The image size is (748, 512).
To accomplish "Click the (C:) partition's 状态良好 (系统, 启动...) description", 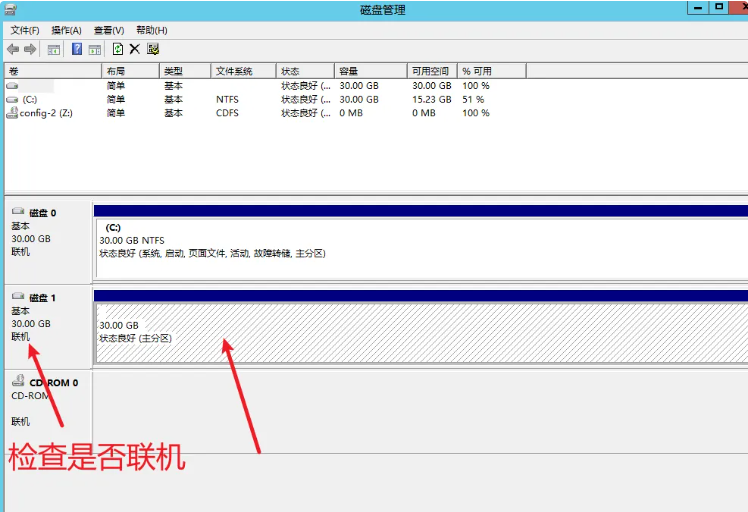I will (212, 253).
